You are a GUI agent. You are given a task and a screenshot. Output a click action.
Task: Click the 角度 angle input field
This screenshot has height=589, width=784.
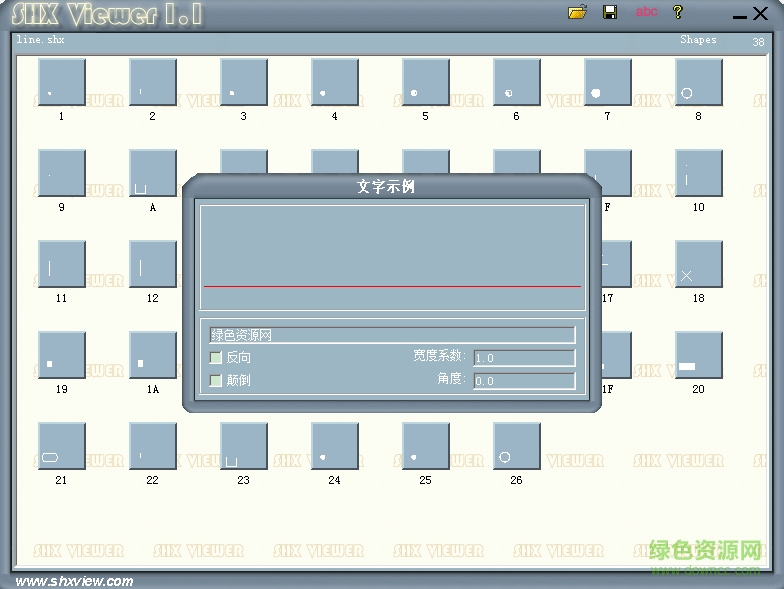coord(524,381)
